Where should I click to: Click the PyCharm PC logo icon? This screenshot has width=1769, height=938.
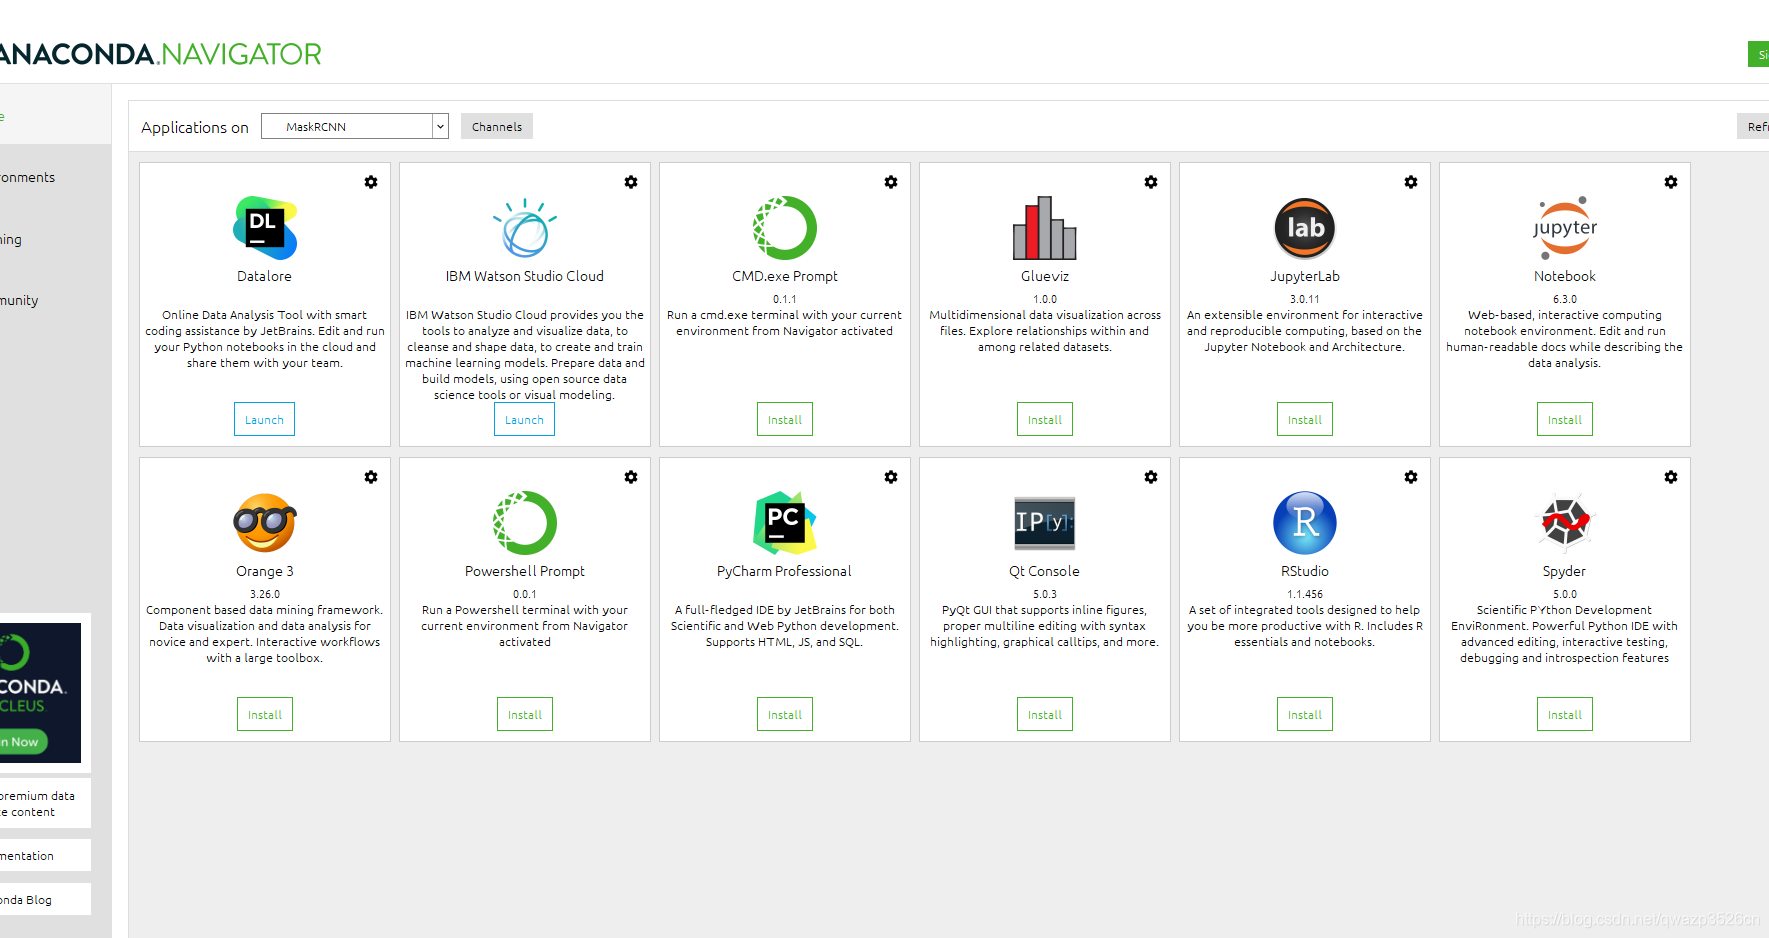785,523
